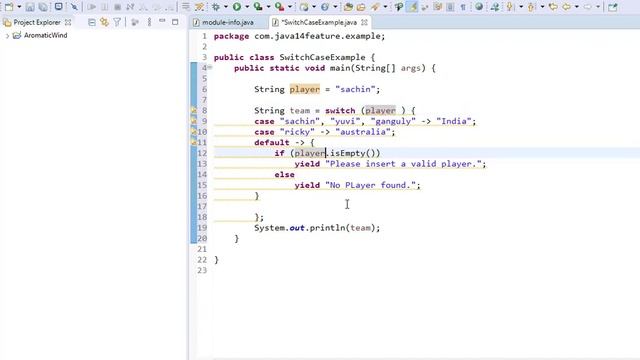Click the Open Type icon
Screen dimensions: 640x360
coord(348,7)
